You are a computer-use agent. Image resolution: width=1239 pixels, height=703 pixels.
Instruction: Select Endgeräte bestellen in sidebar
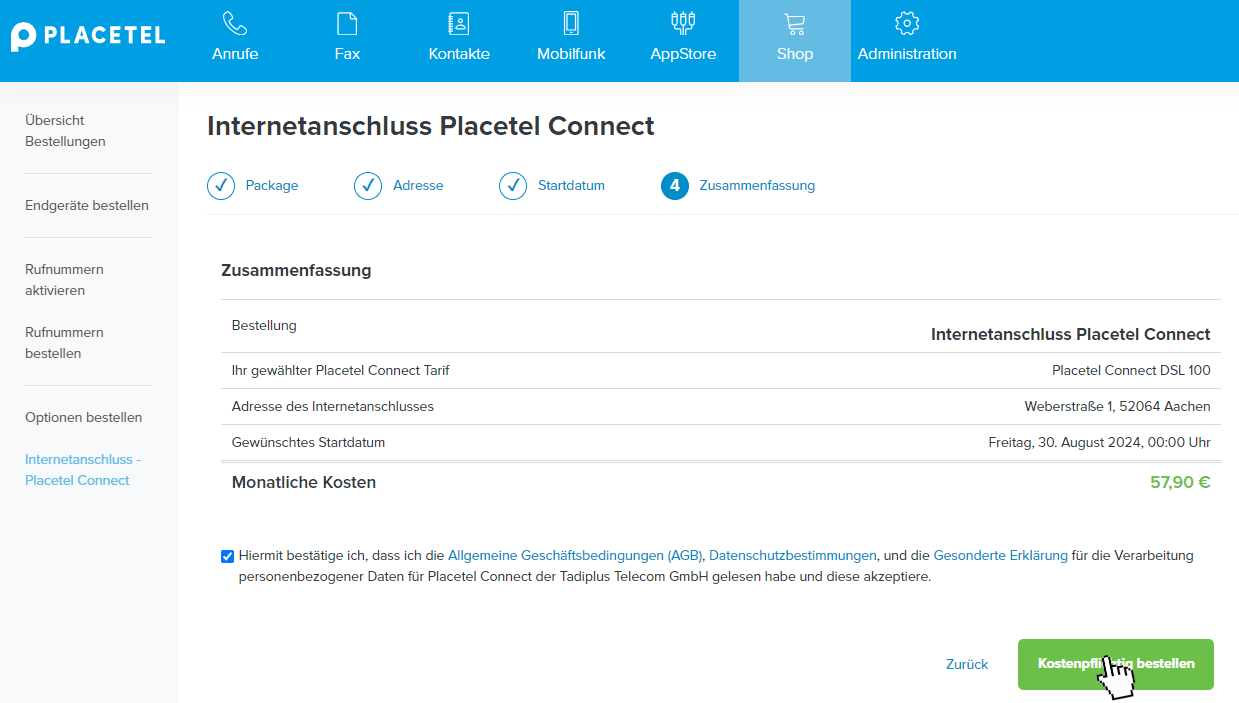87,205
